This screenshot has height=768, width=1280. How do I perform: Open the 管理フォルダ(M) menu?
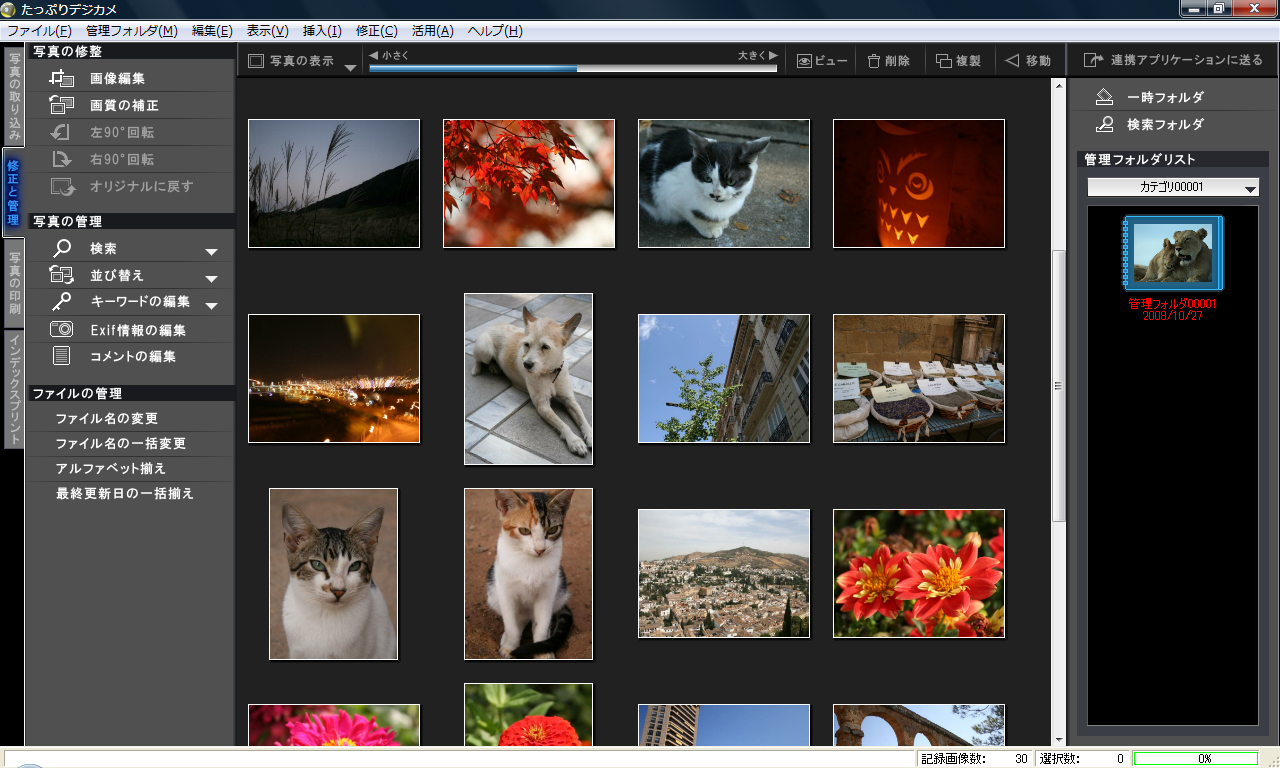(131, 31)
